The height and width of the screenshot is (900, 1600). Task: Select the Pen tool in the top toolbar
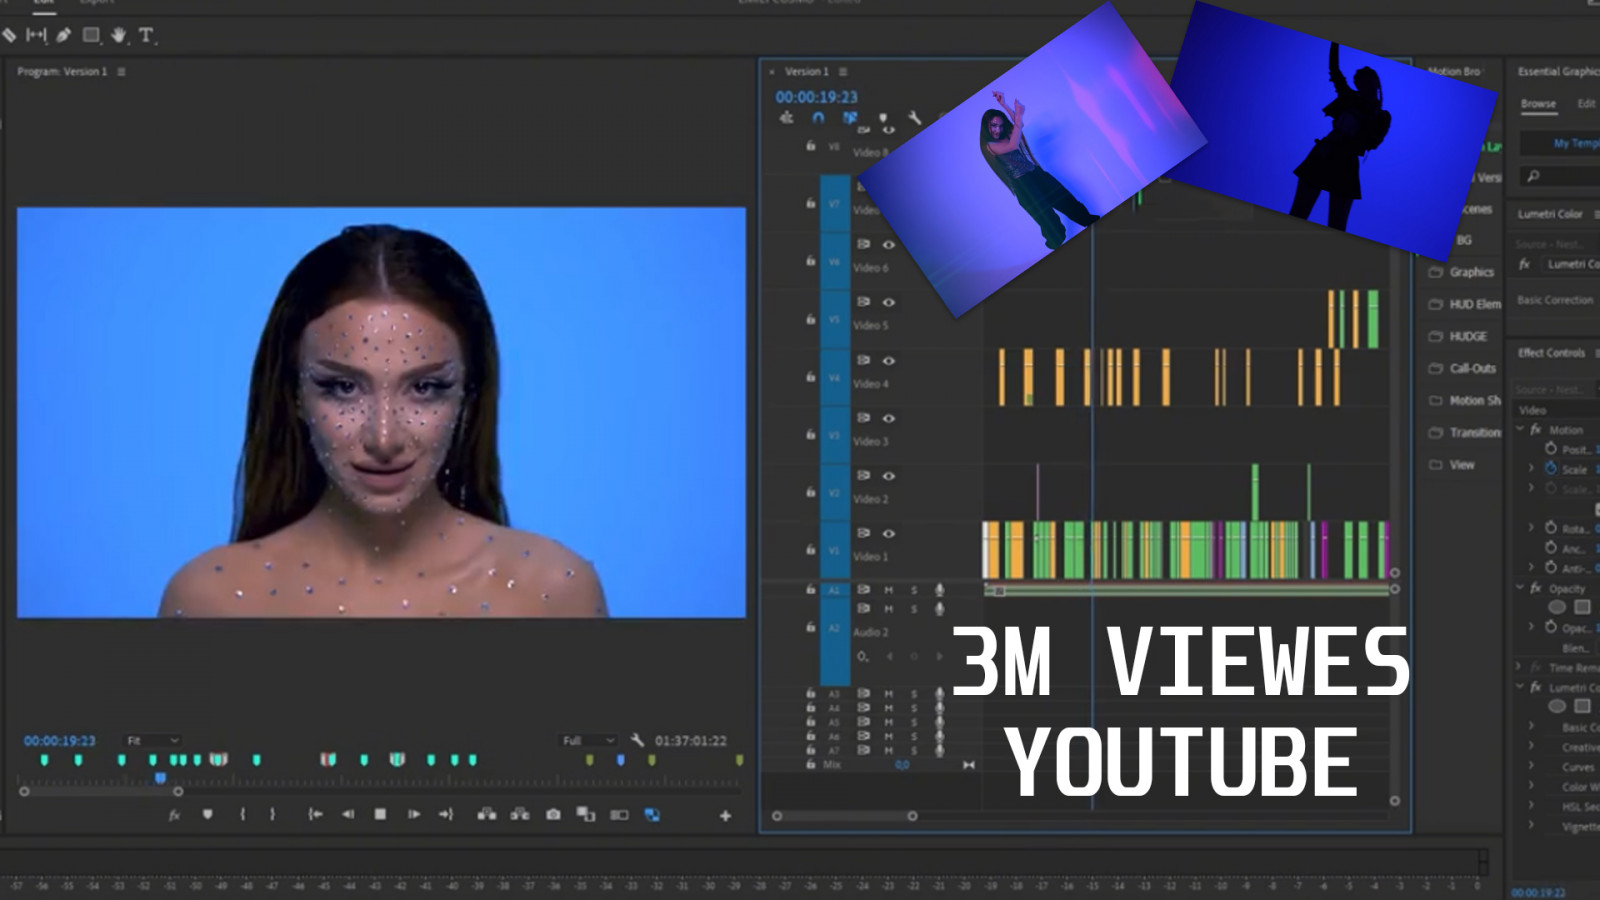63,35
